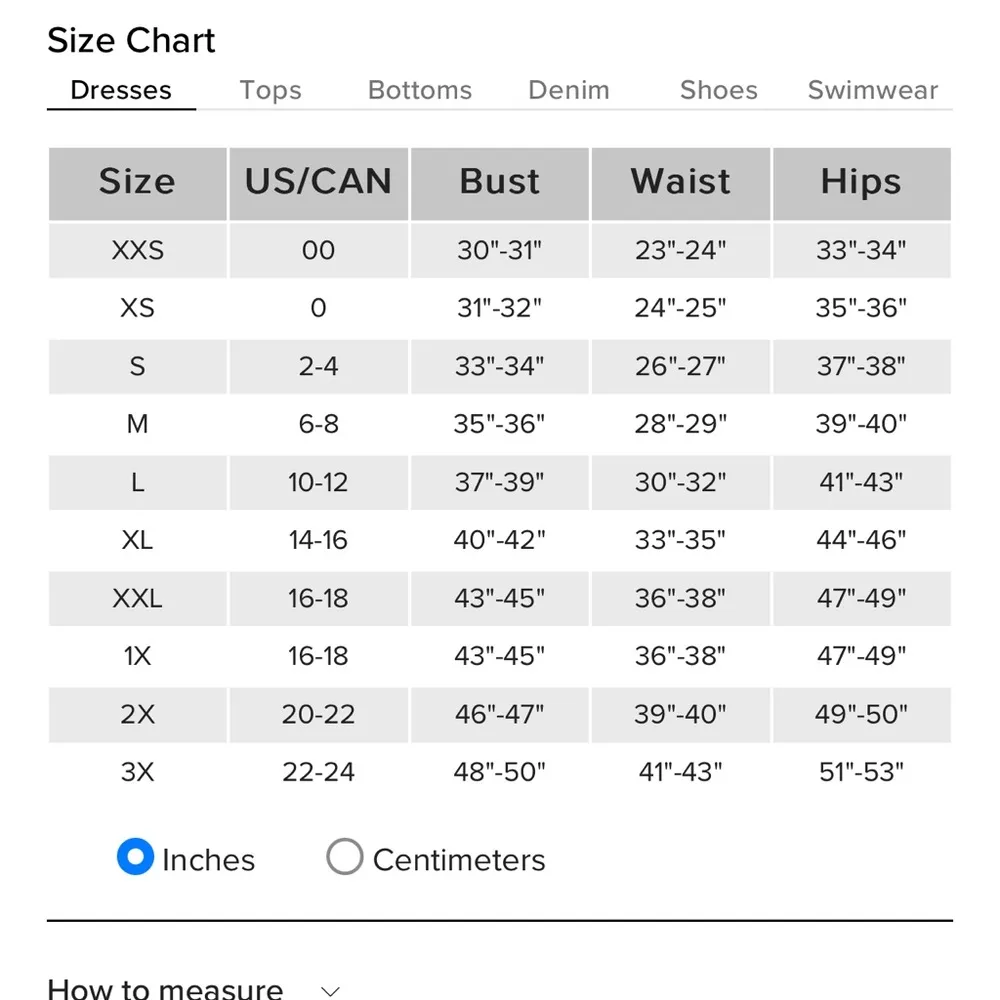
Task: Open the Shoes size chart tab
Action: (718, 90)
